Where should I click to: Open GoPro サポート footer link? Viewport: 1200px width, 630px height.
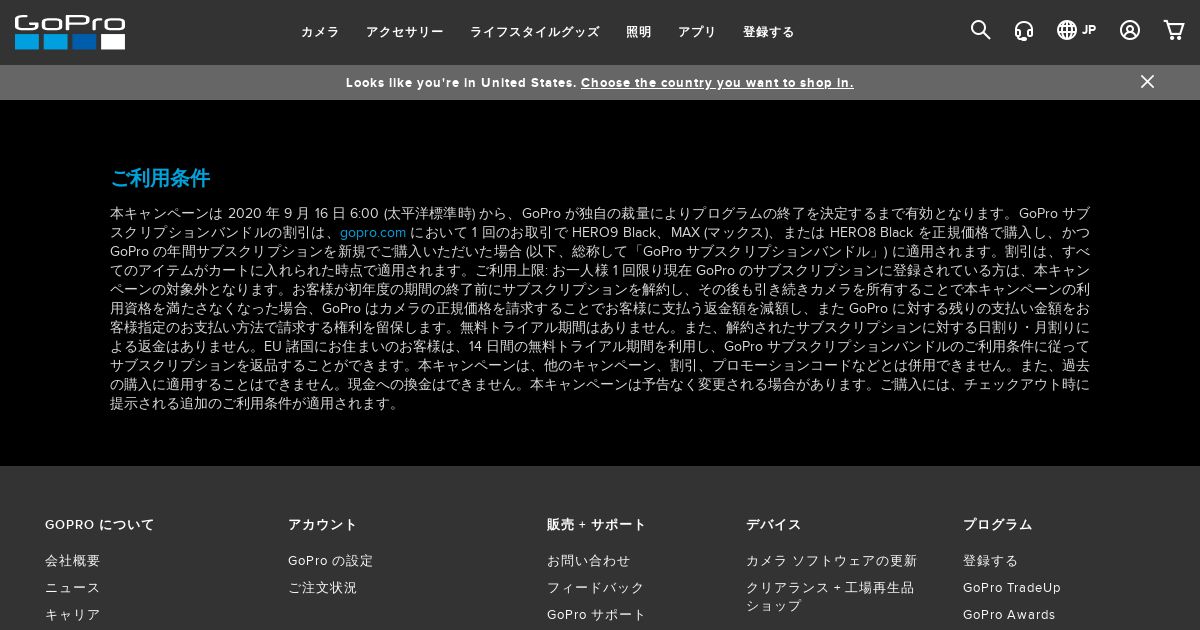[597, 615]
